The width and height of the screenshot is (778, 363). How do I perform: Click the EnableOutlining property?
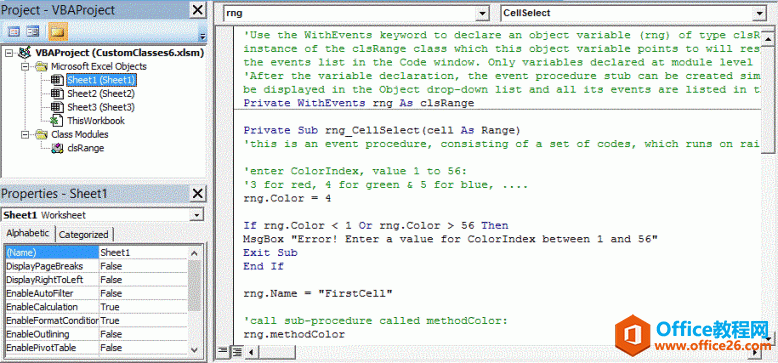click(x=38, y=334)
